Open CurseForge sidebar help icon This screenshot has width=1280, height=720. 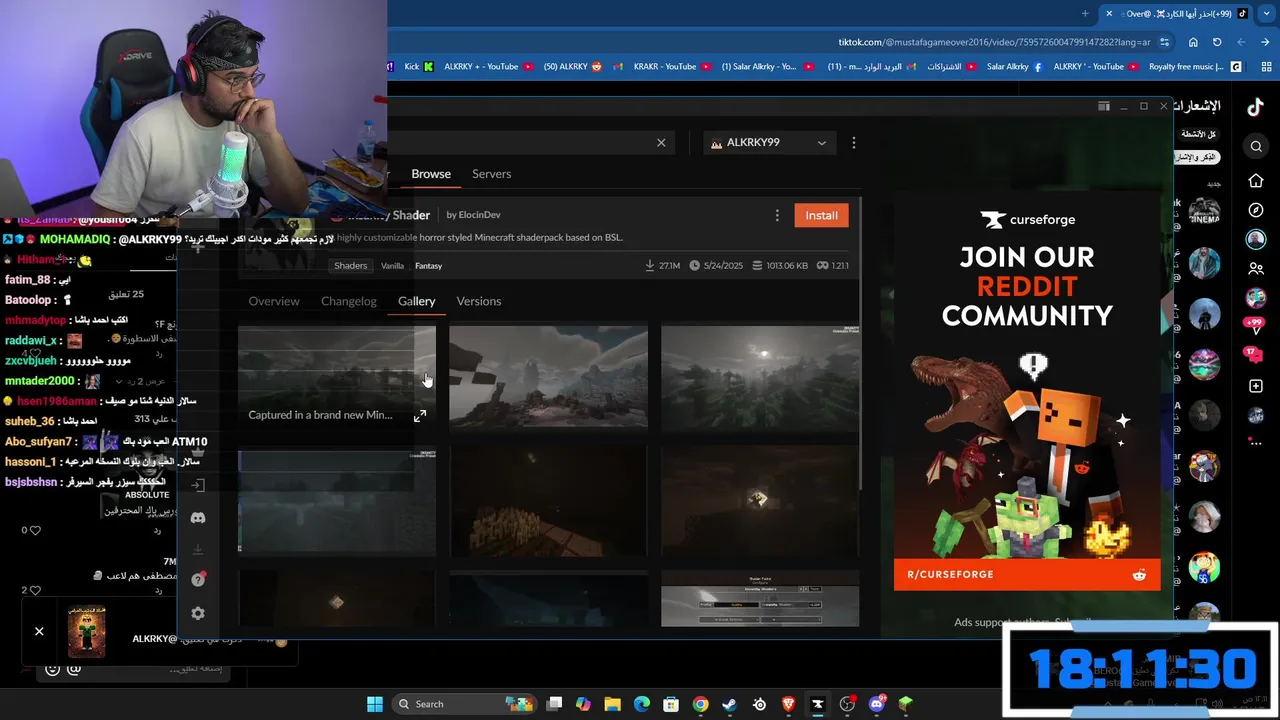point(198,580)
